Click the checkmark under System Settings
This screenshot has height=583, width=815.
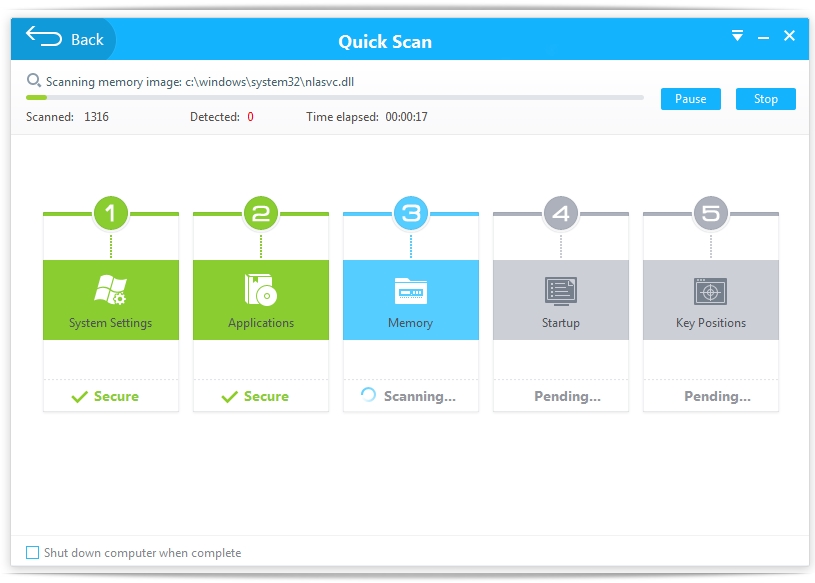[x=80, y=397]
